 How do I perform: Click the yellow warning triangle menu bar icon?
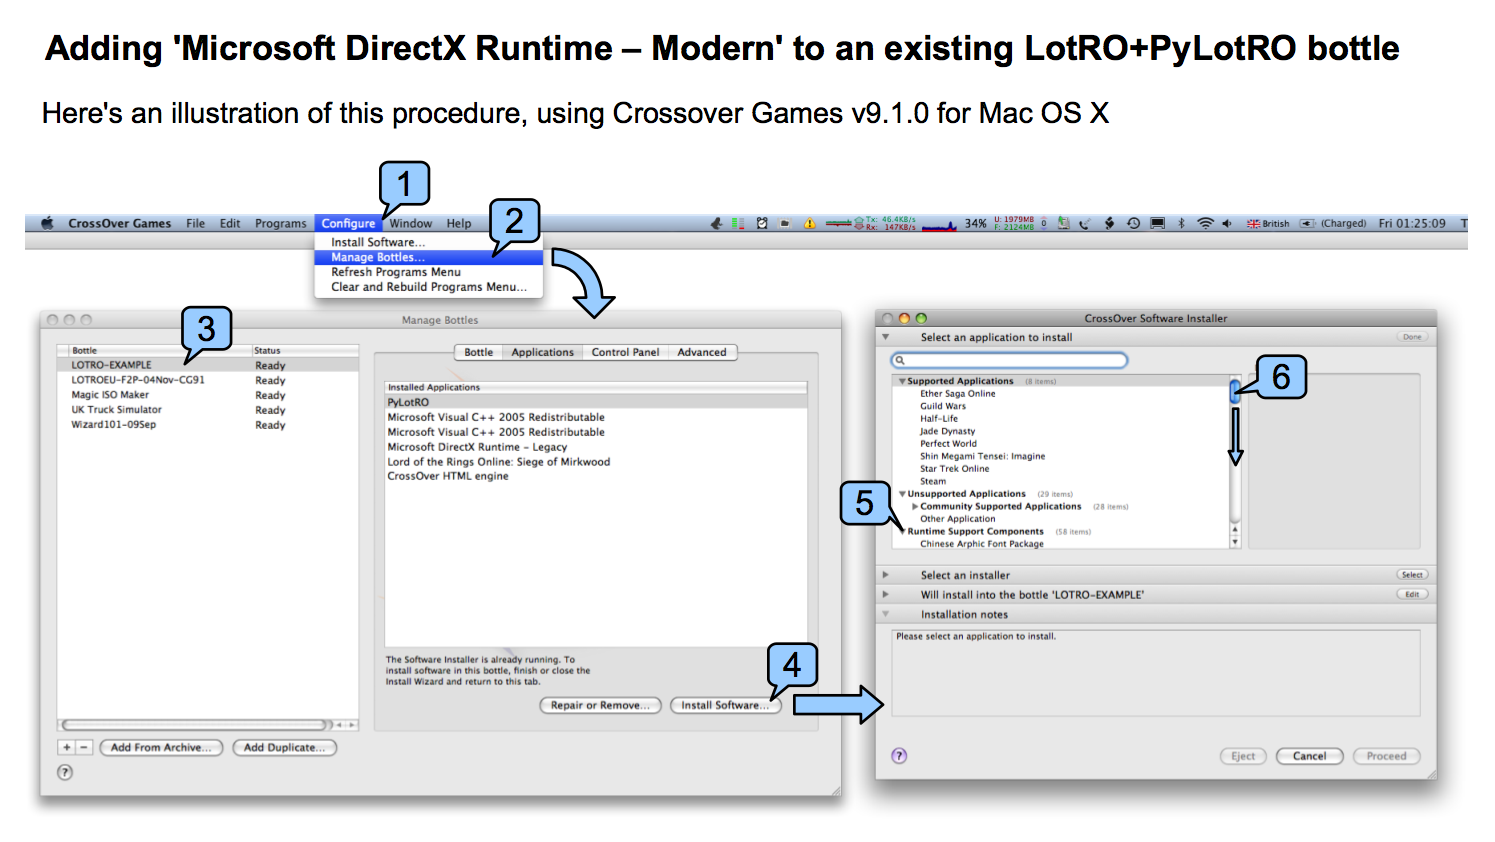(x=810, y=223)
